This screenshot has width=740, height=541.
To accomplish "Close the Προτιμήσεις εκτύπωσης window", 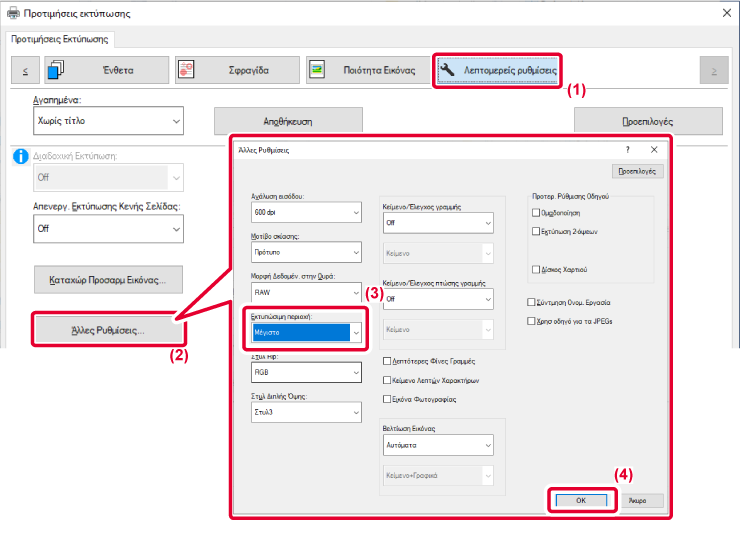I will (727, 13).
